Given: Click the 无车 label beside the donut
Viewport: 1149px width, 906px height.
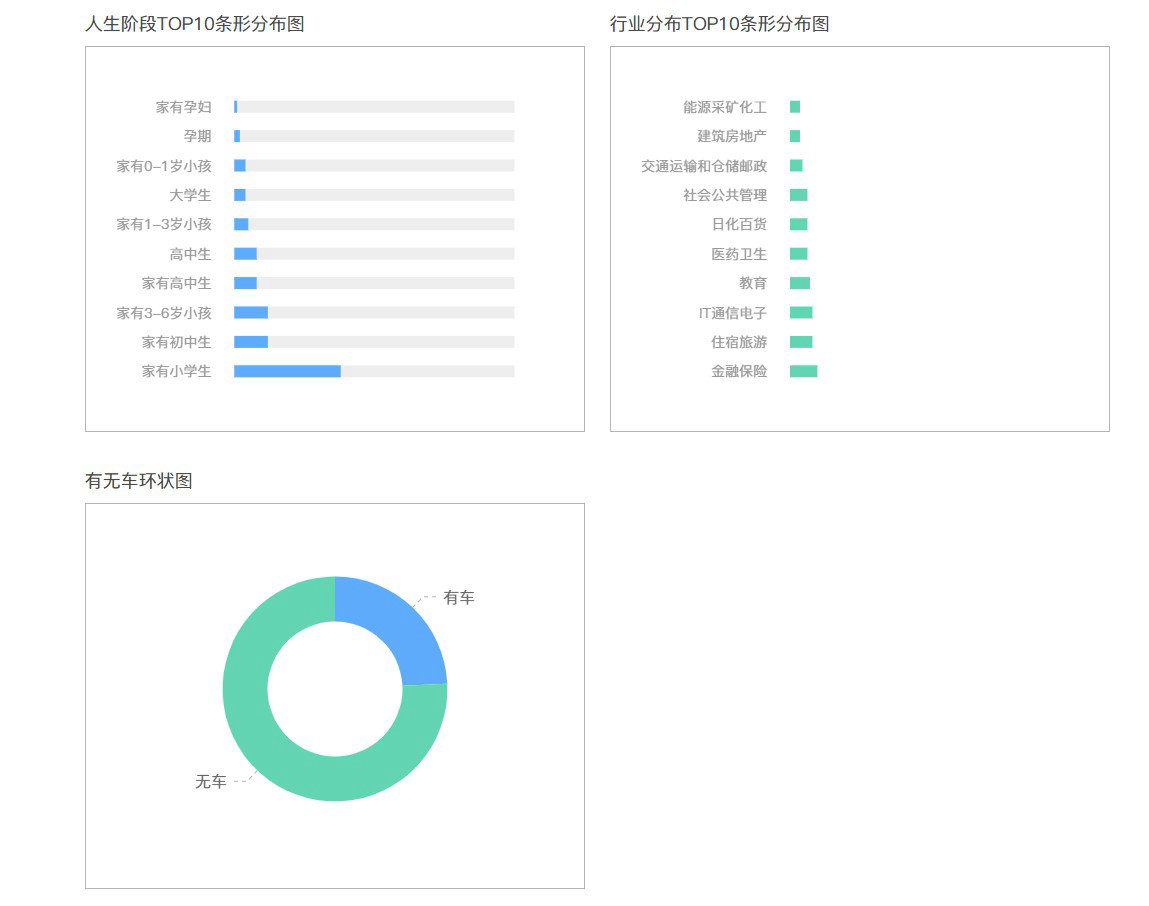Looking at the screenshot, I should [210, 781].
